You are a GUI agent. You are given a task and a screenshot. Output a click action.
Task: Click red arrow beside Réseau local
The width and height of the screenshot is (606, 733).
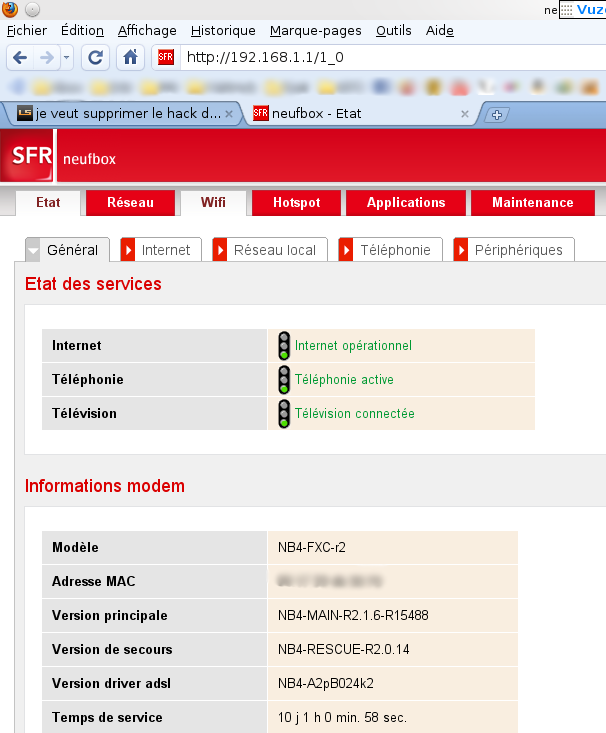[220, 250]
